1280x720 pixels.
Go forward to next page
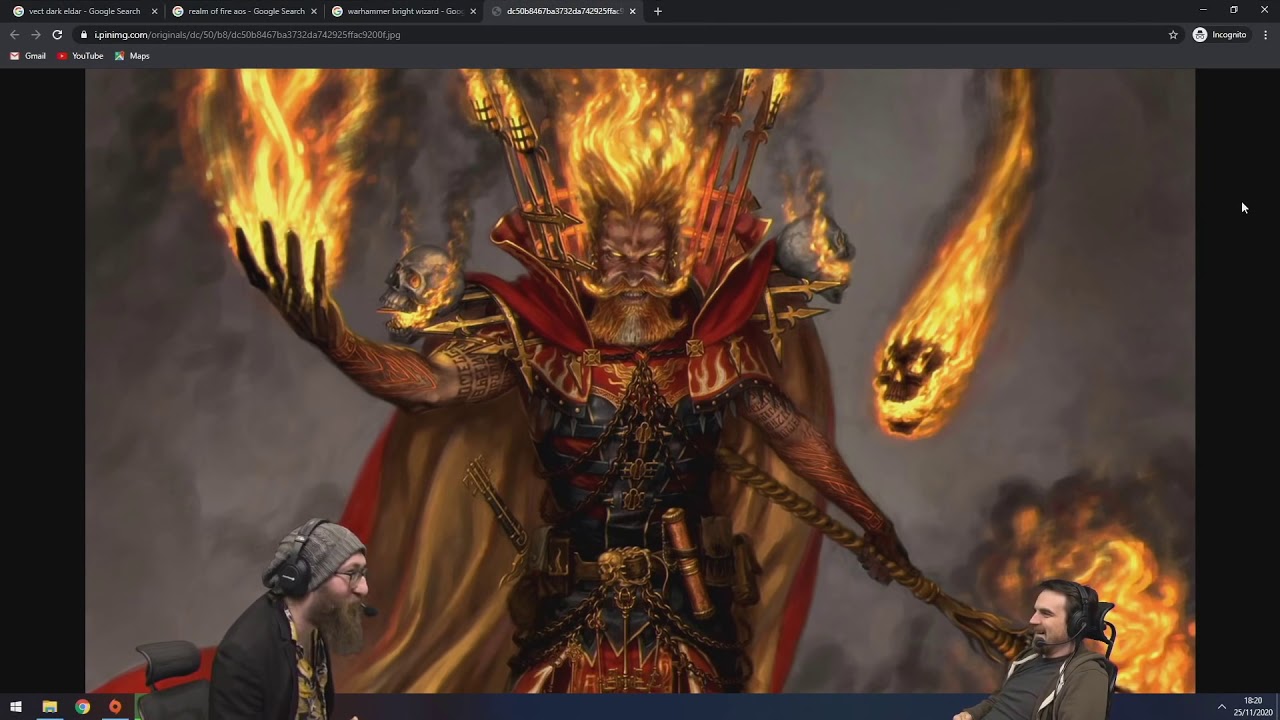tap(36, 34)
